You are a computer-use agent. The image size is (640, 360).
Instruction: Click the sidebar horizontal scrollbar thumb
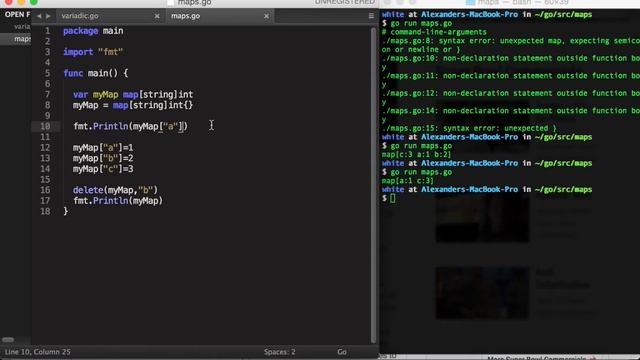tap(8, 340)
